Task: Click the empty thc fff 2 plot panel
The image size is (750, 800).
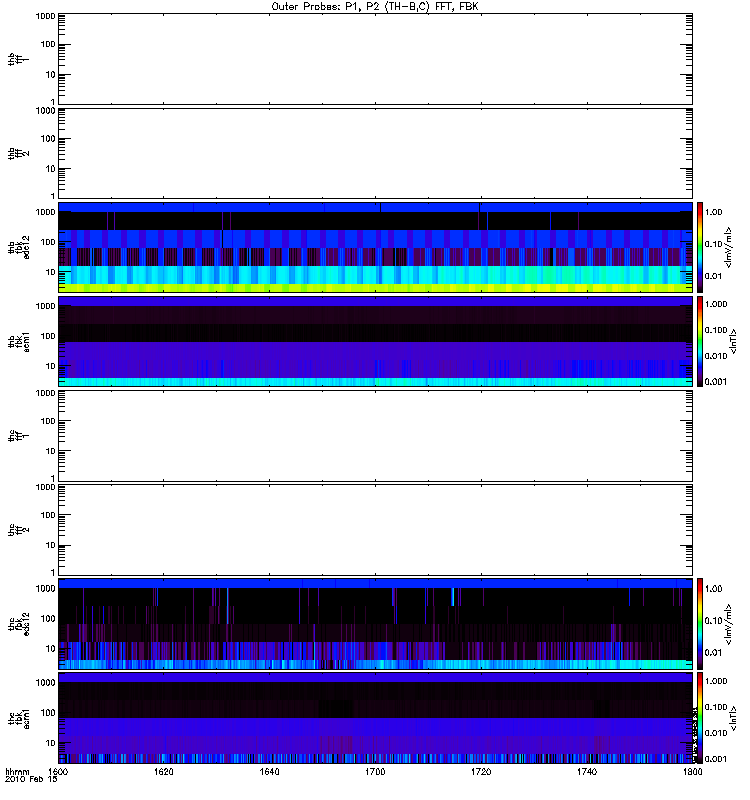Action: (375, 530)
